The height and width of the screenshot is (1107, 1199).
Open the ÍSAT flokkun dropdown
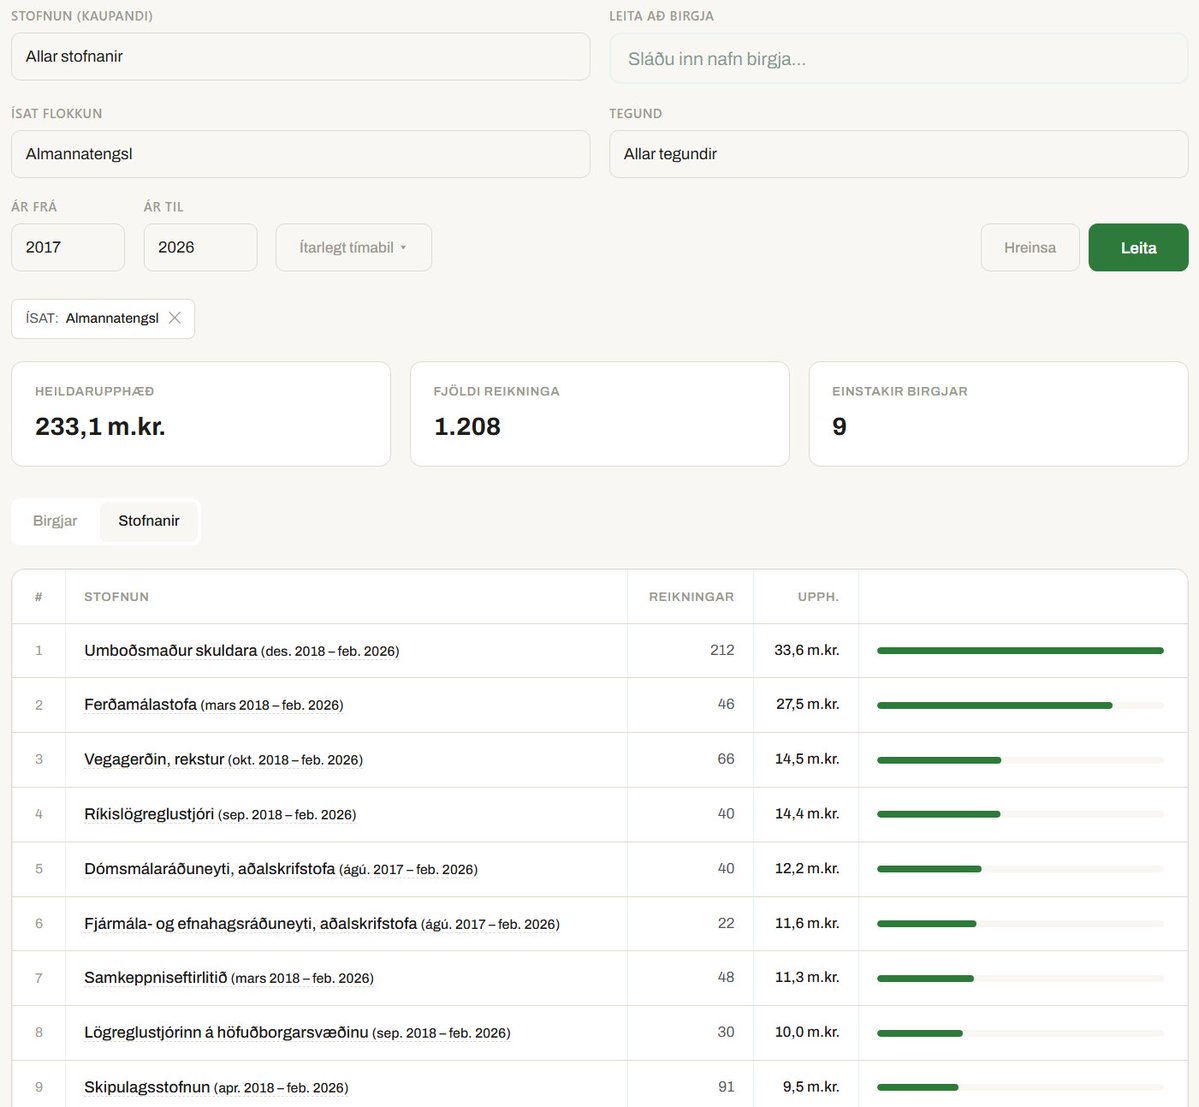pos(301,154)
